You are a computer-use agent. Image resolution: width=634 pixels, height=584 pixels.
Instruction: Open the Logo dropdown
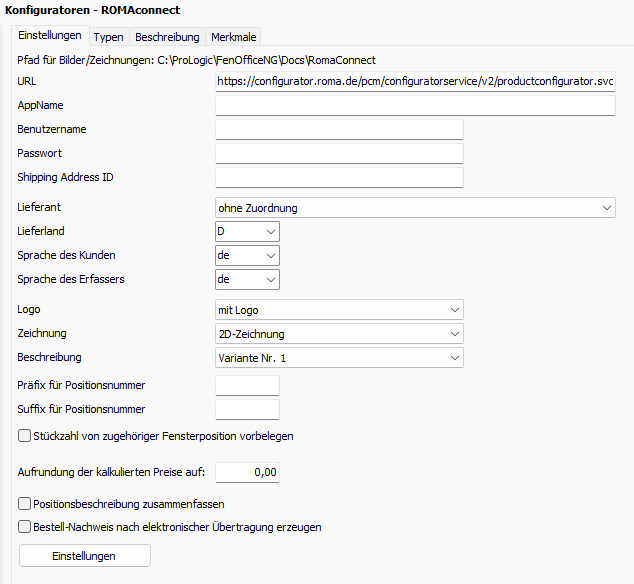[x=339, y=310]
